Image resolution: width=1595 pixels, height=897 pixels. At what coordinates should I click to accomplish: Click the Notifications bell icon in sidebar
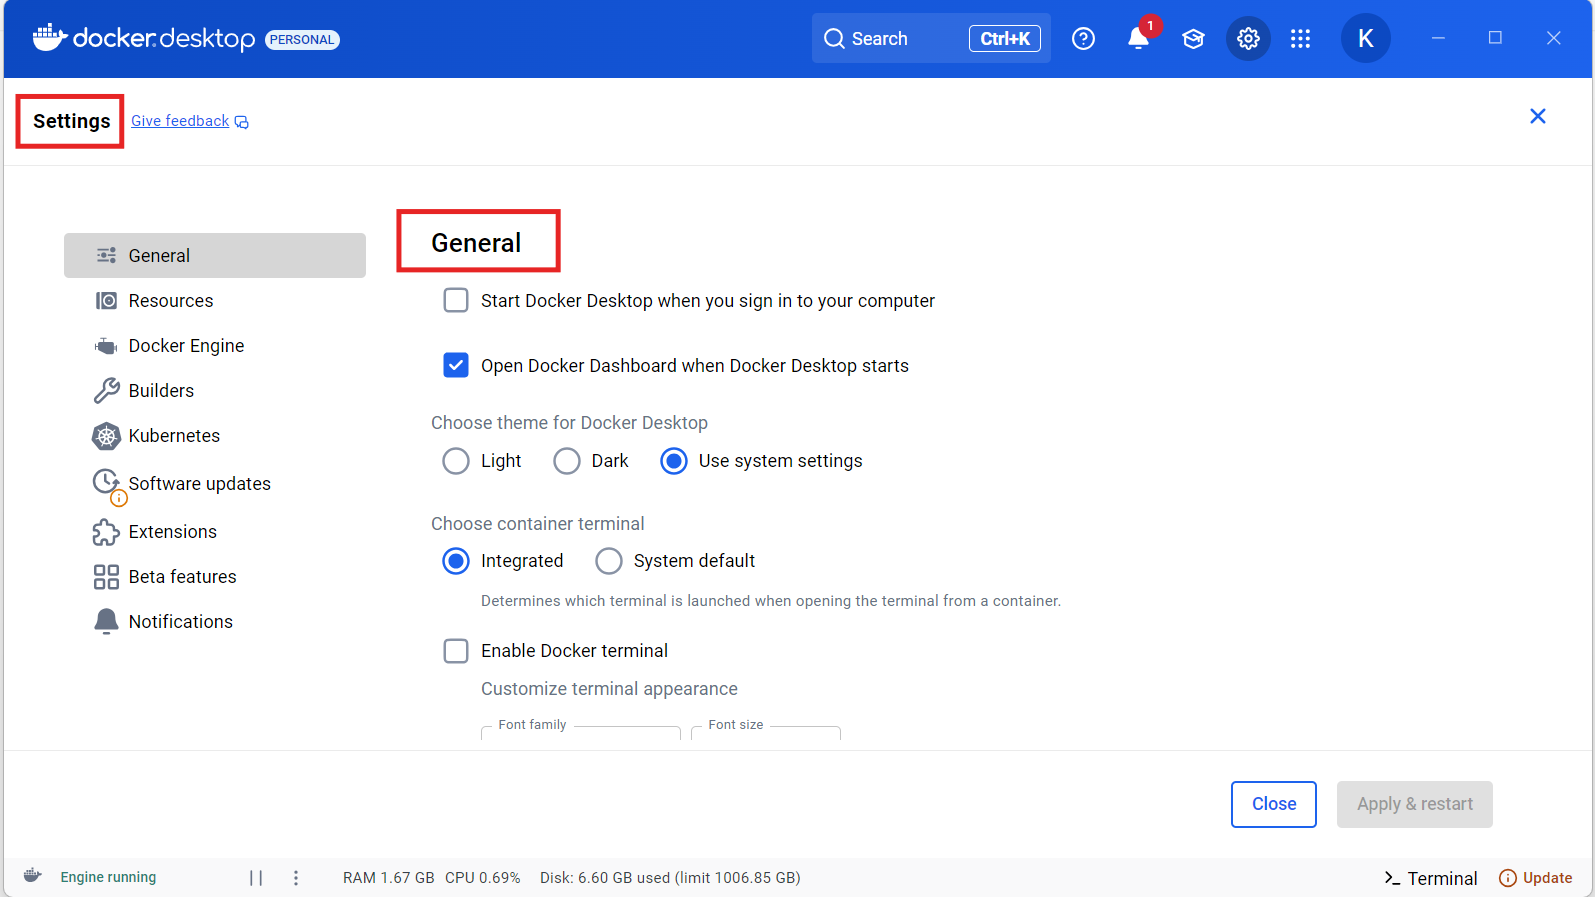pyautogui.click(x=106, y=622)
